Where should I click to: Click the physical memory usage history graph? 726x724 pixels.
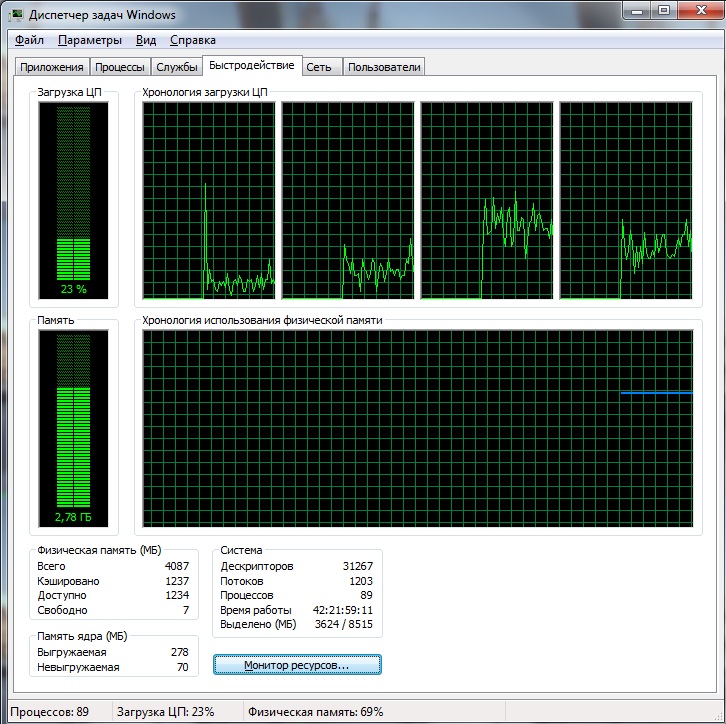coord(418,428)
